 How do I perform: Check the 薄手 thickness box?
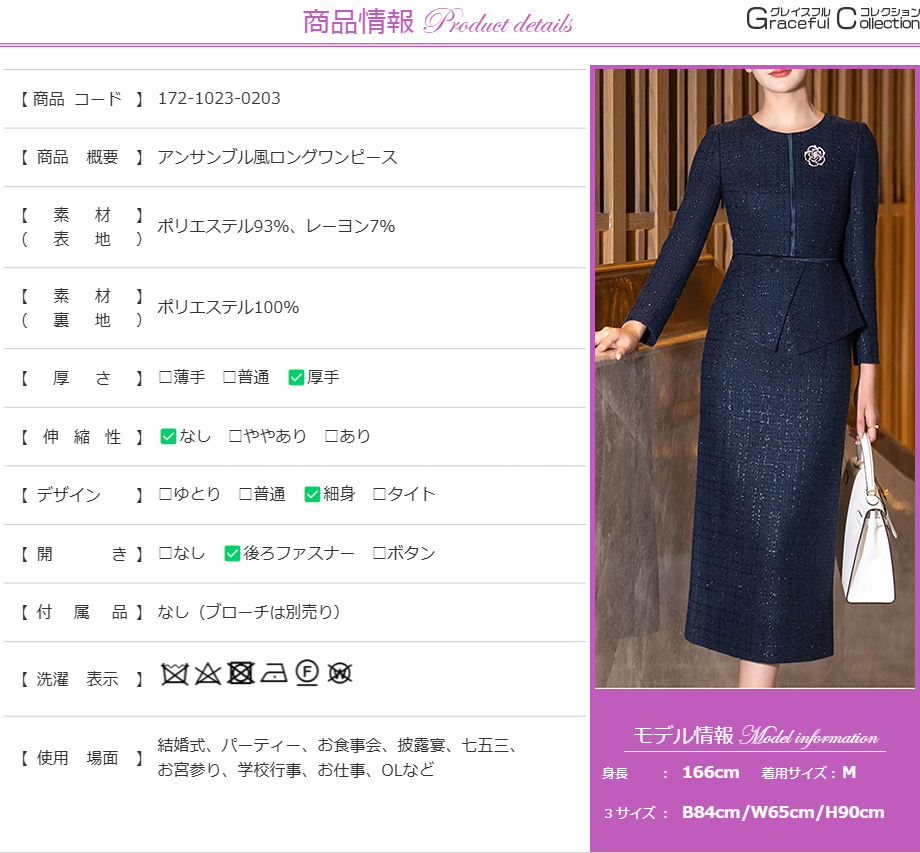tap(166, 378)
